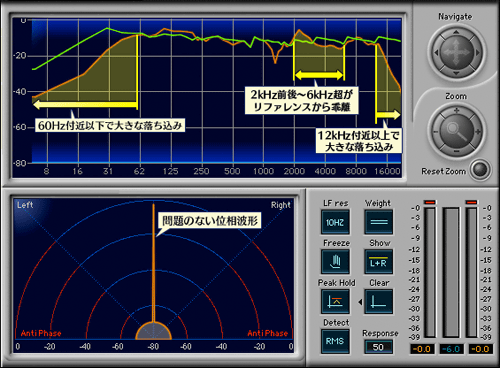Click the top Zoom plus button

click(456, 110)
